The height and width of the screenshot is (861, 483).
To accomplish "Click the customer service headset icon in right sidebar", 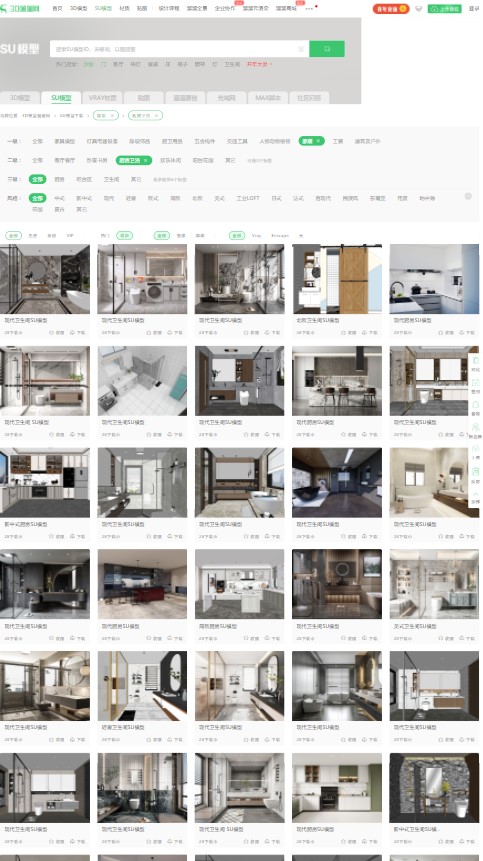I will [475, 405].
